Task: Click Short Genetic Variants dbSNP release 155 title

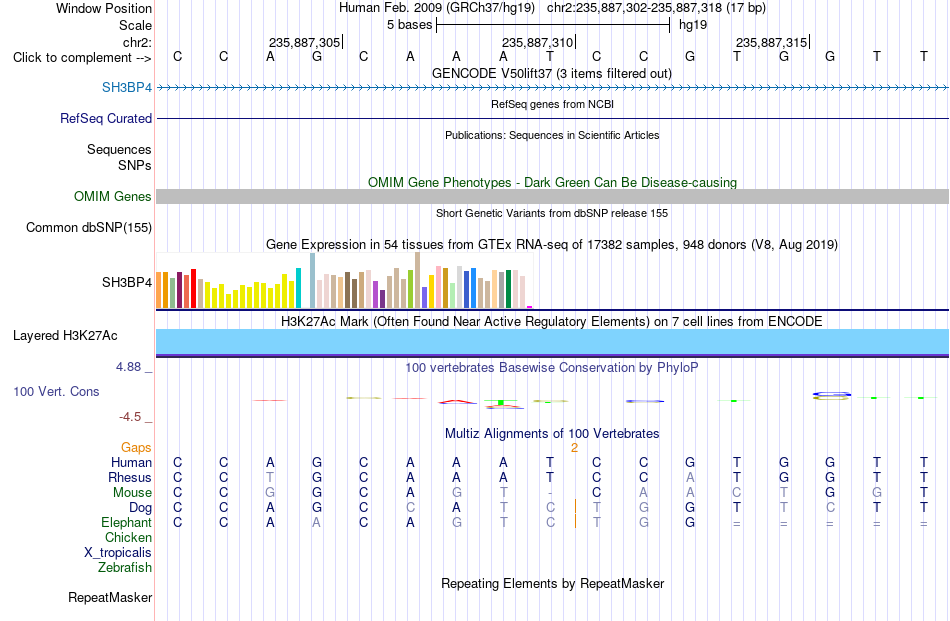Action: pyautogui.click(x=552, y=213)
